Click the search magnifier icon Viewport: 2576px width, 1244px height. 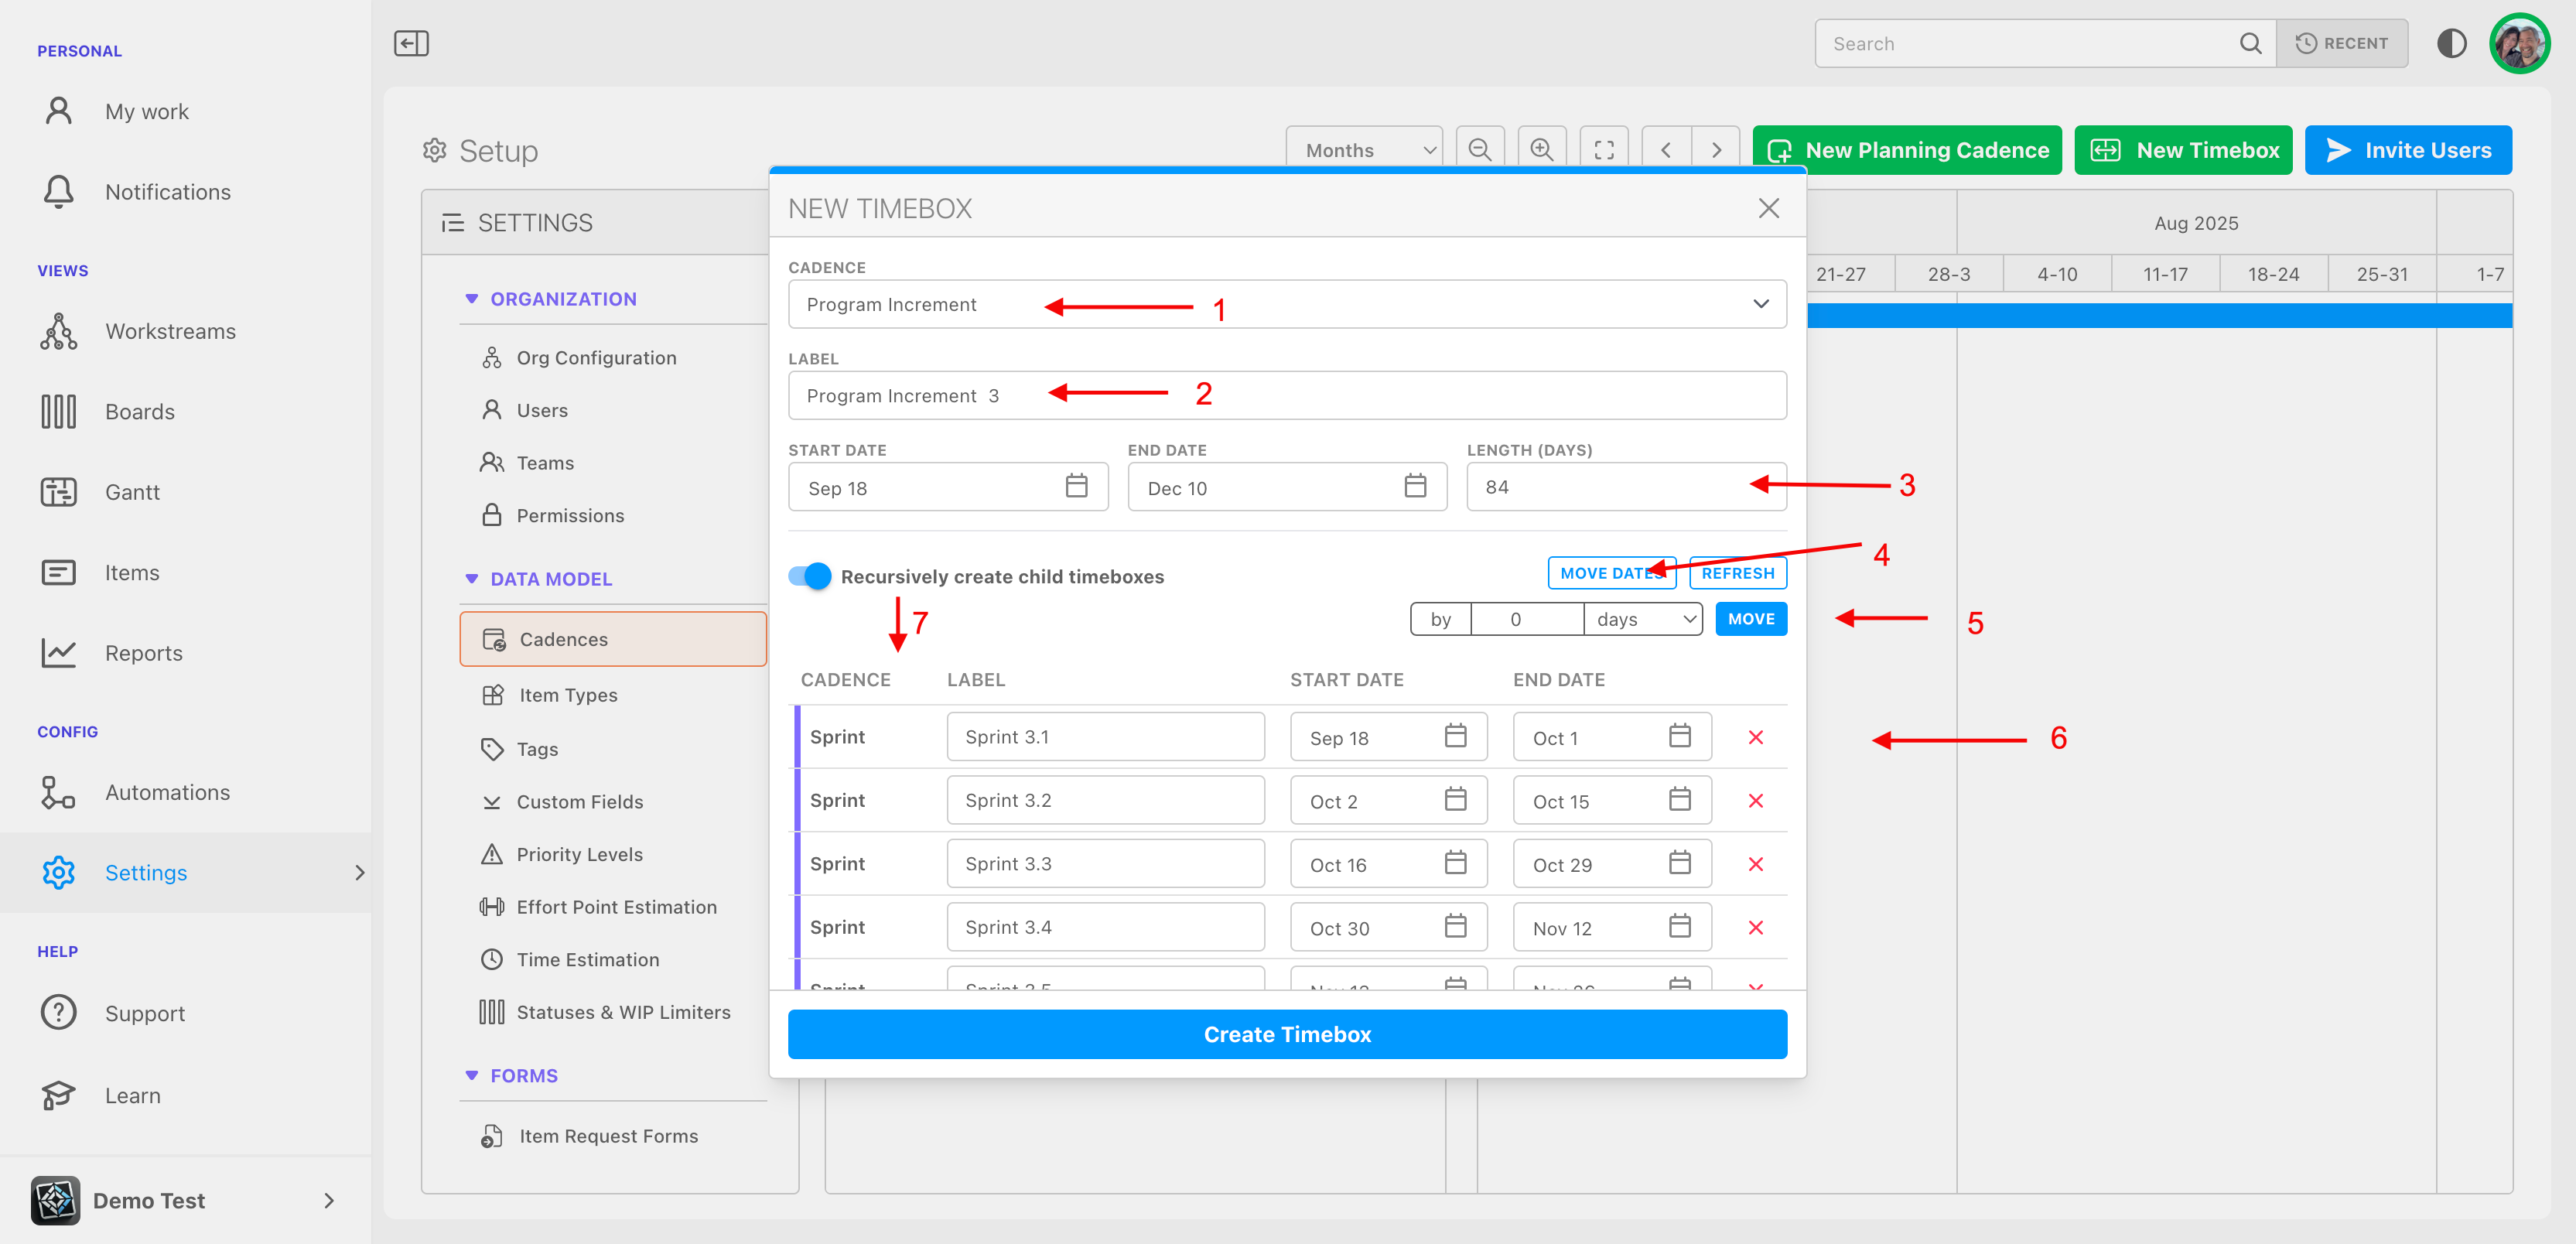2250,43
